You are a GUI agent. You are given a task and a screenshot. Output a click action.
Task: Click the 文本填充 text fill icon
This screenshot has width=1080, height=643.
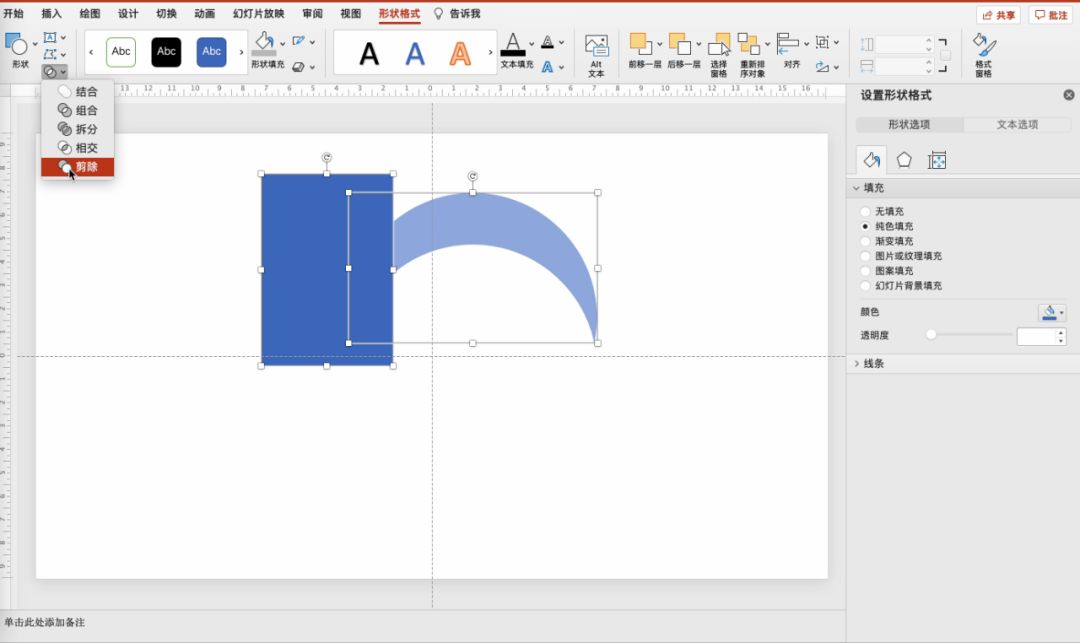(513, 44)
